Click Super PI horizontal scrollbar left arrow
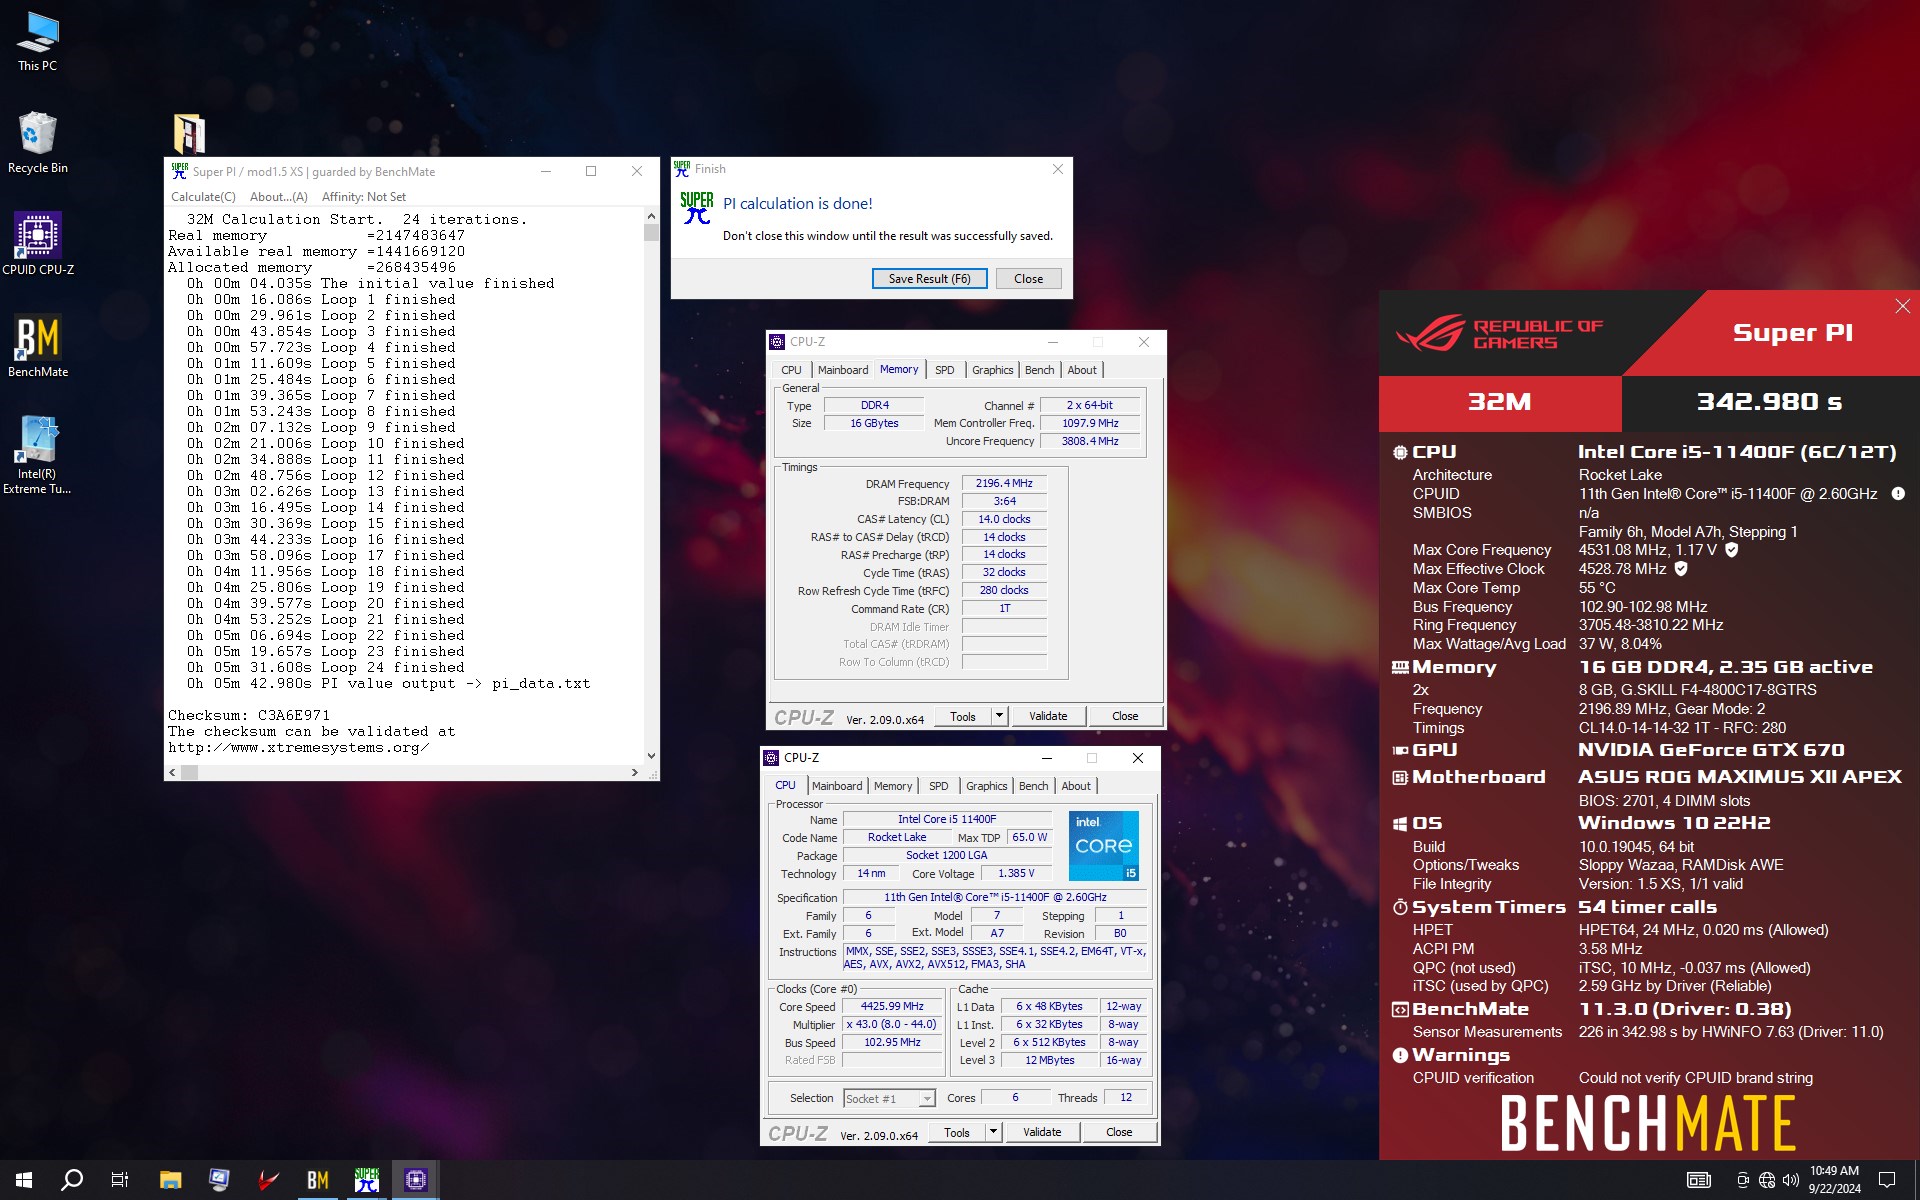Viewport: 1920px width, 1200px height. pos(172,772)
